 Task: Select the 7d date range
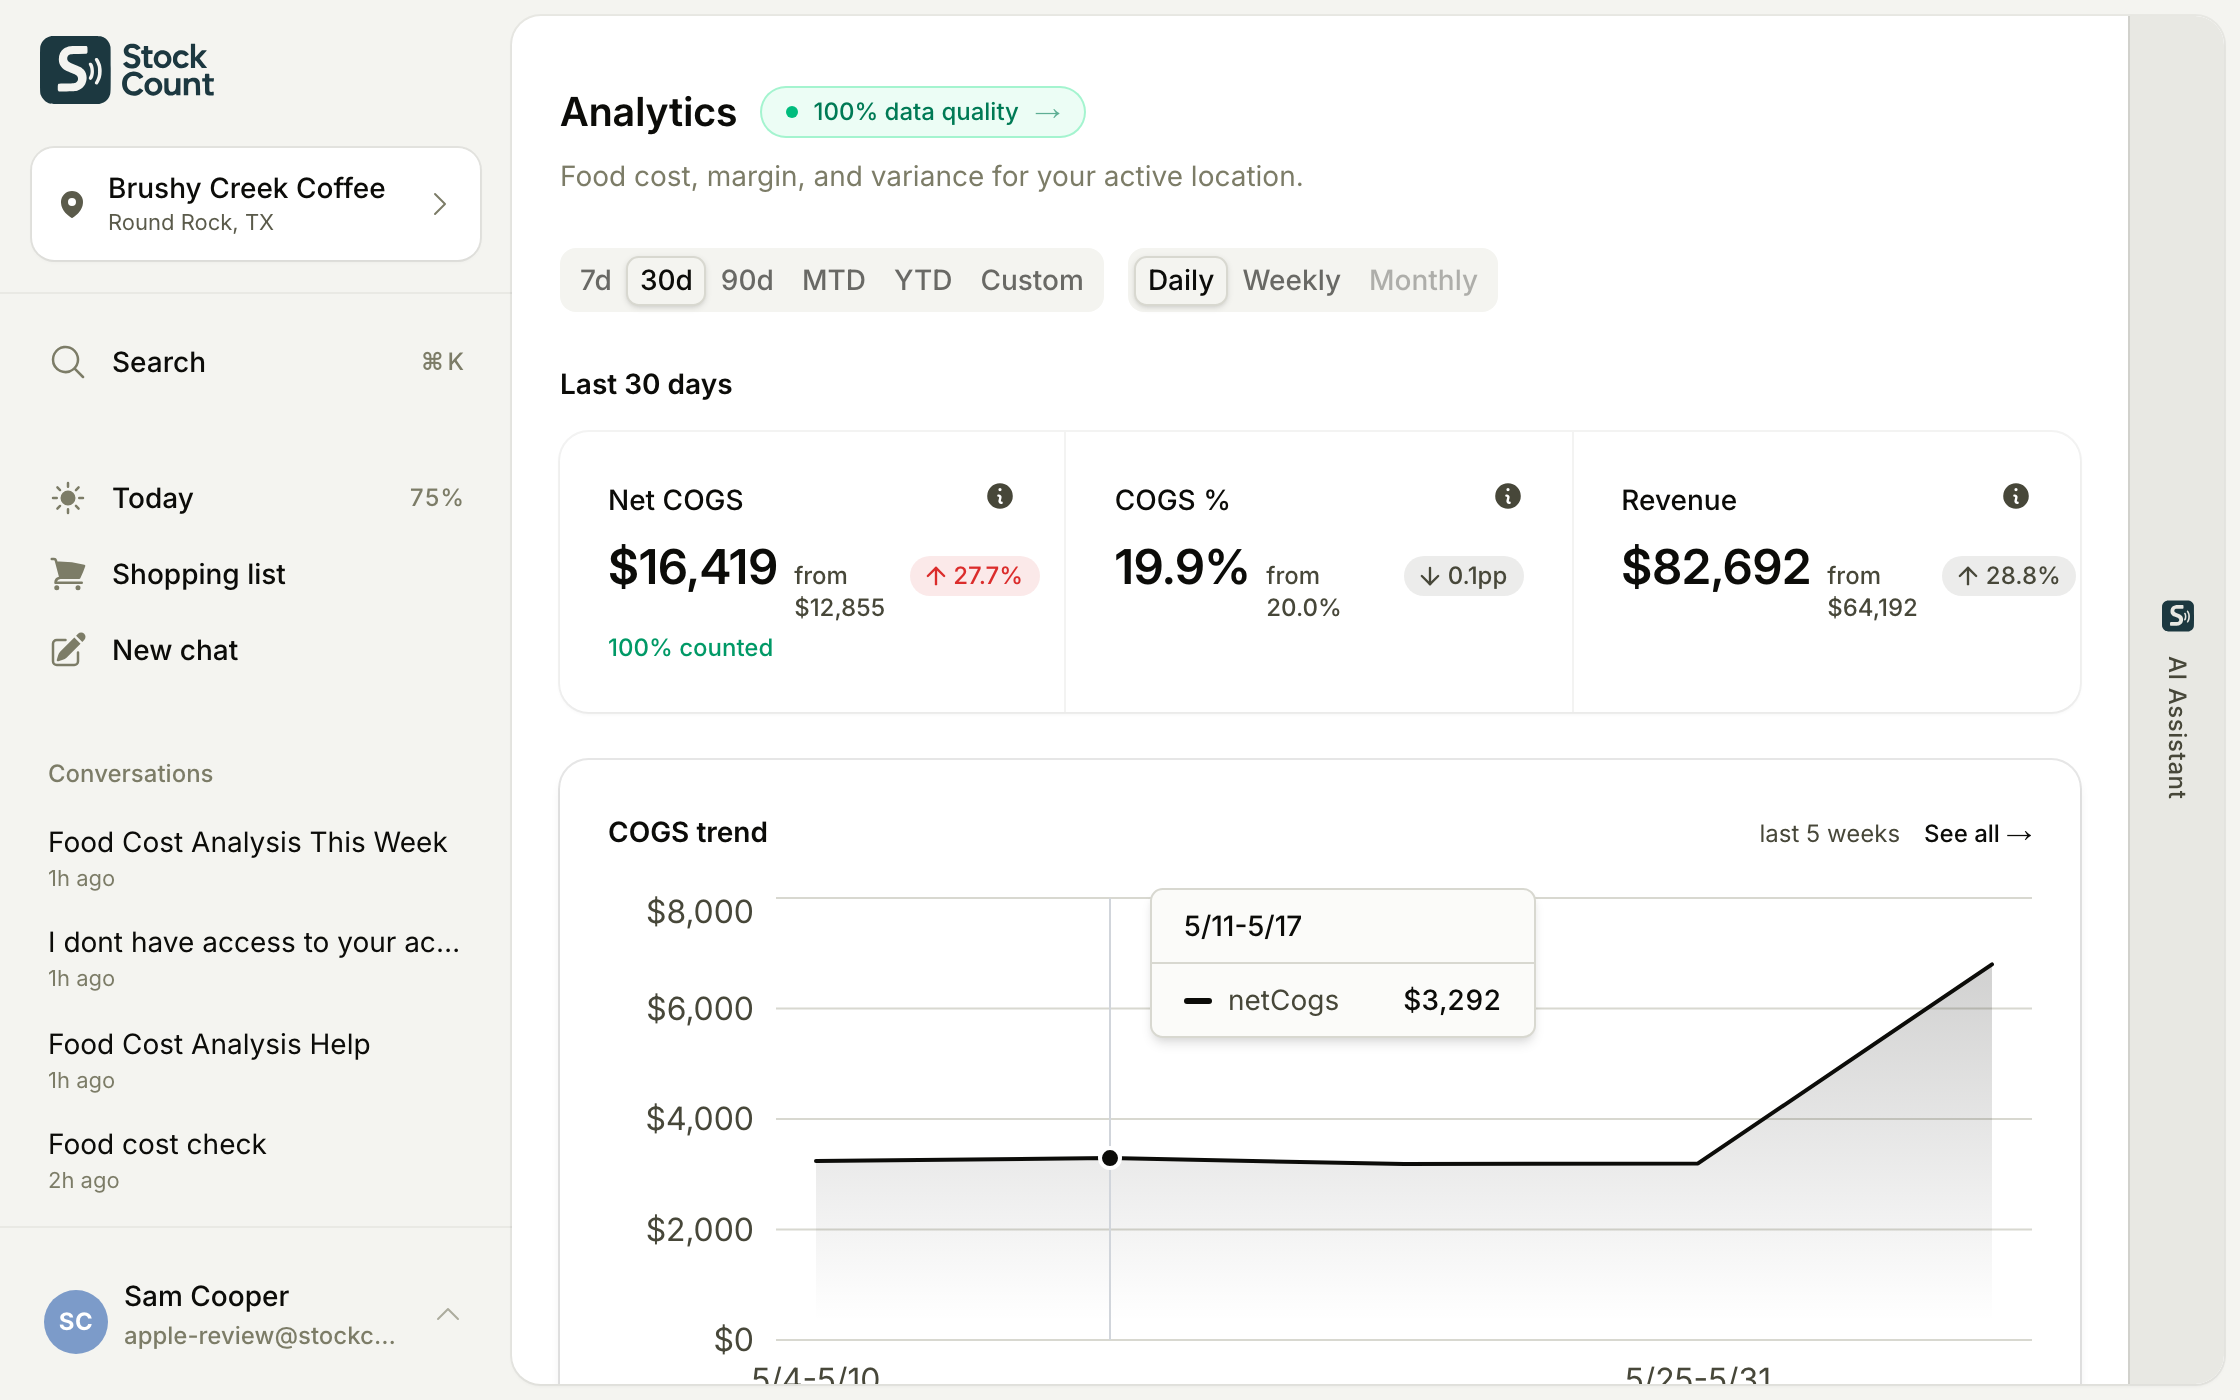[x=595, y=280]
